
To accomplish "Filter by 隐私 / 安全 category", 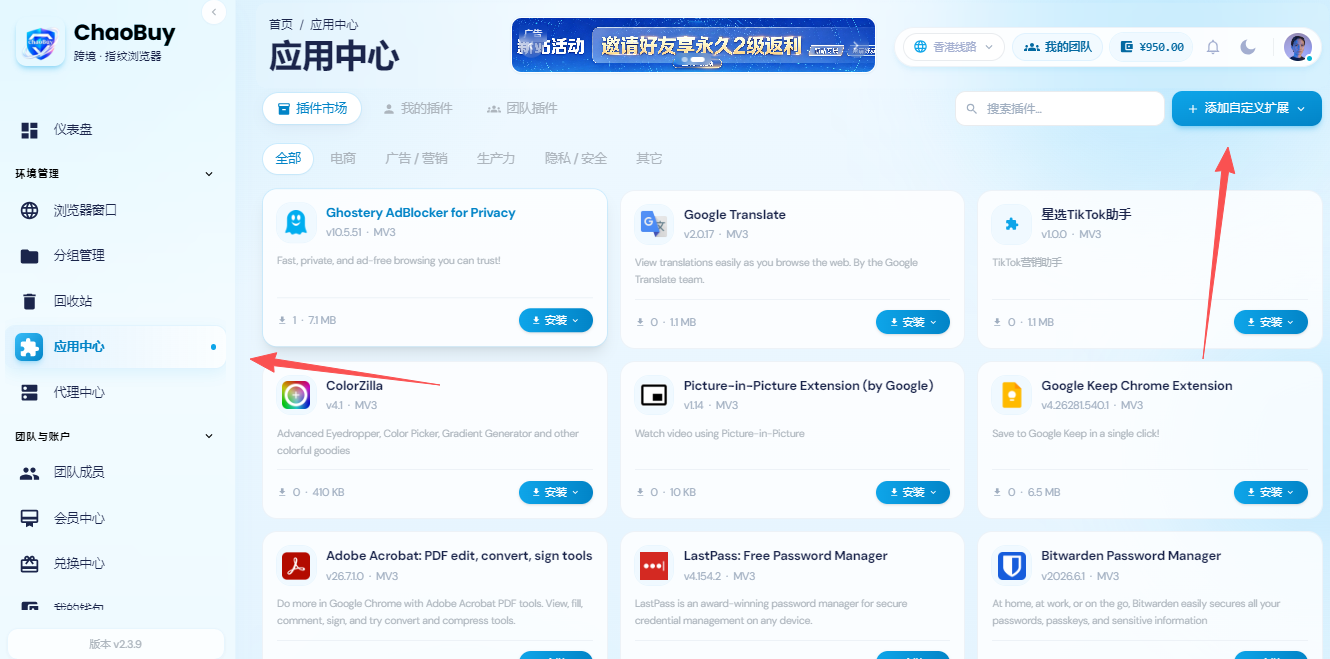I will click(x=576, y=158).
